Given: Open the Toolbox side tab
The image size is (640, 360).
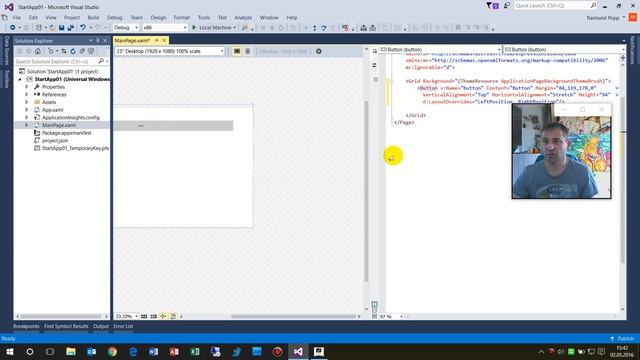Looking at the screenshot, I should (x=6, y=79).
